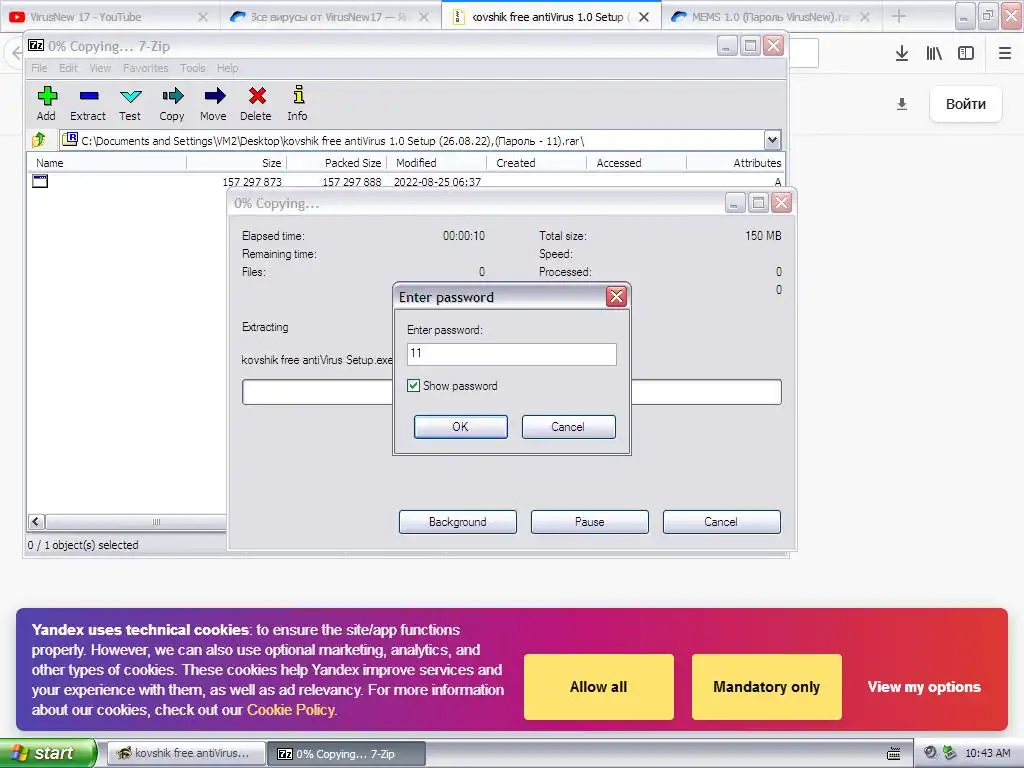Click the Add toolbar icon in 7-Zip
Screen dimensions: 1024x768
point(46,103)
